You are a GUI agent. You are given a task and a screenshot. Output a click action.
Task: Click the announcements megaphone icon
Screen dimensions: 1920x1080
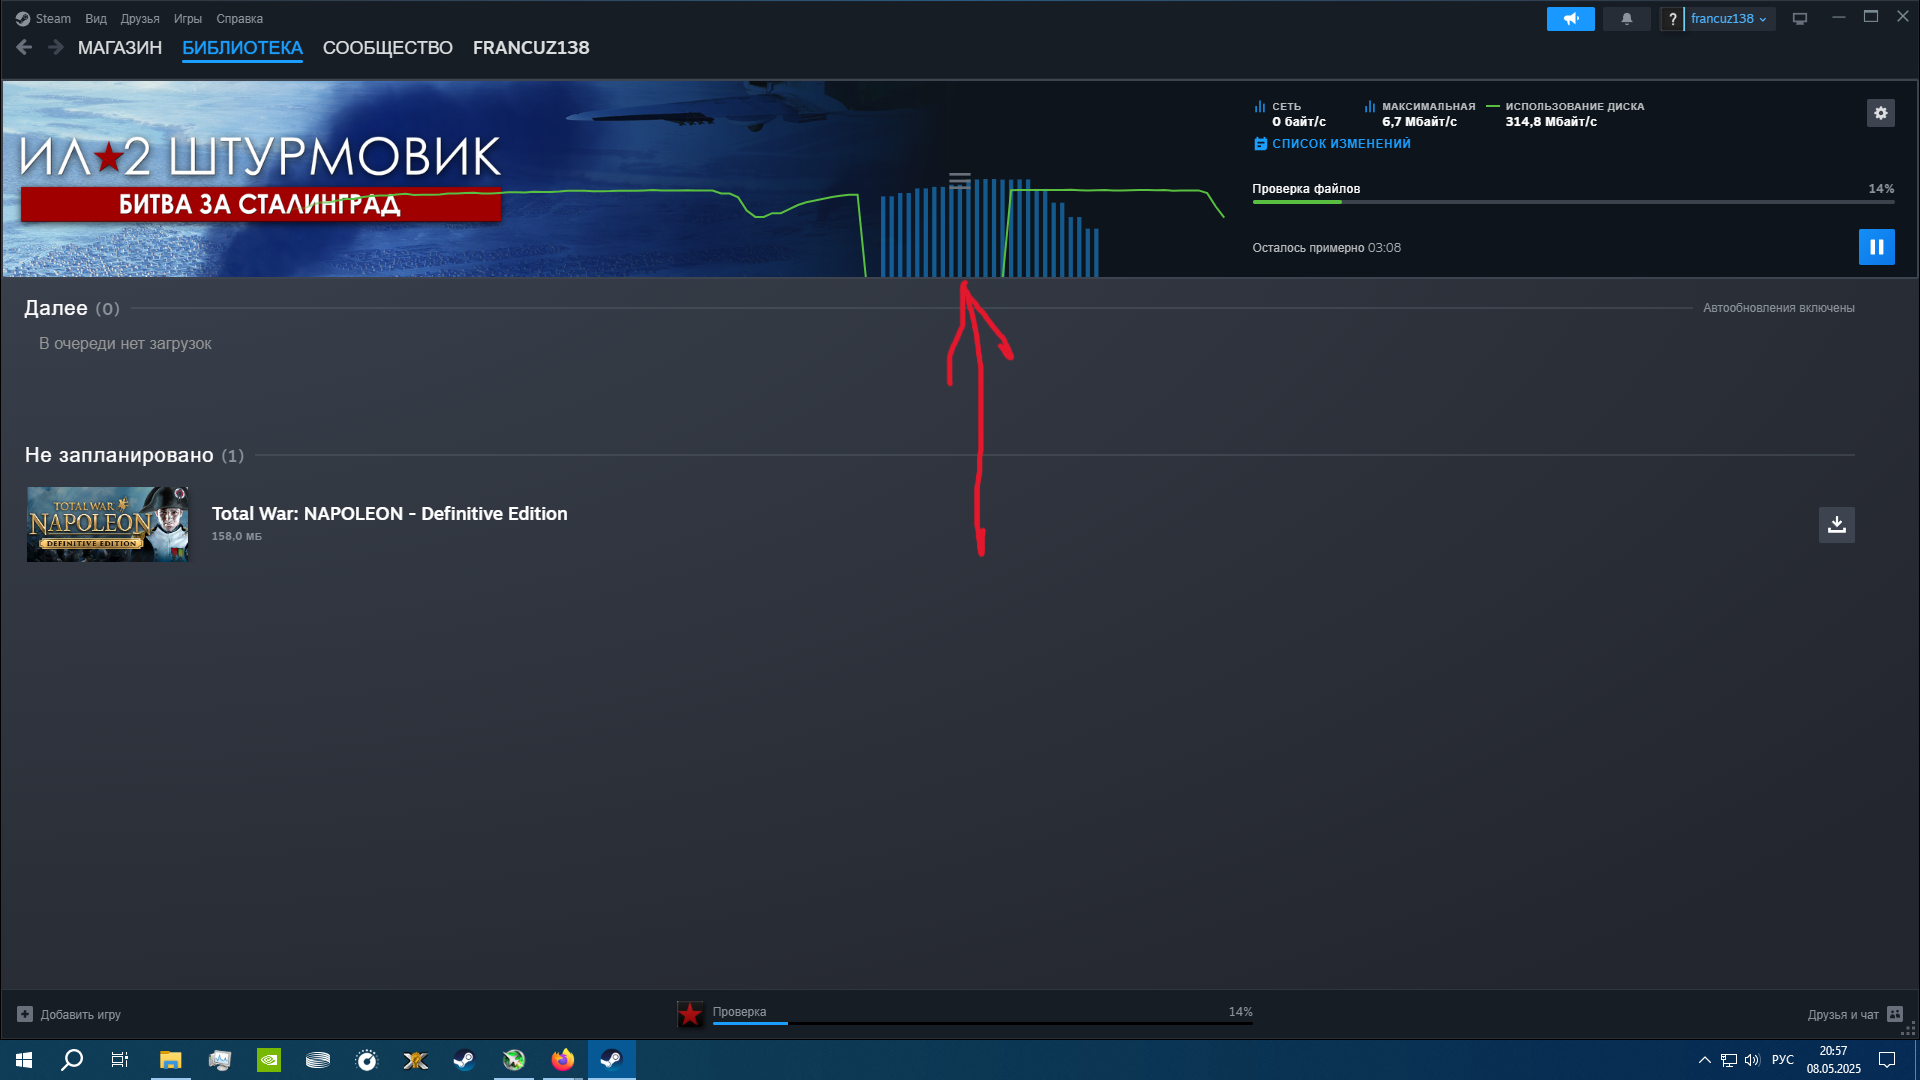(x=1570, y=19)
